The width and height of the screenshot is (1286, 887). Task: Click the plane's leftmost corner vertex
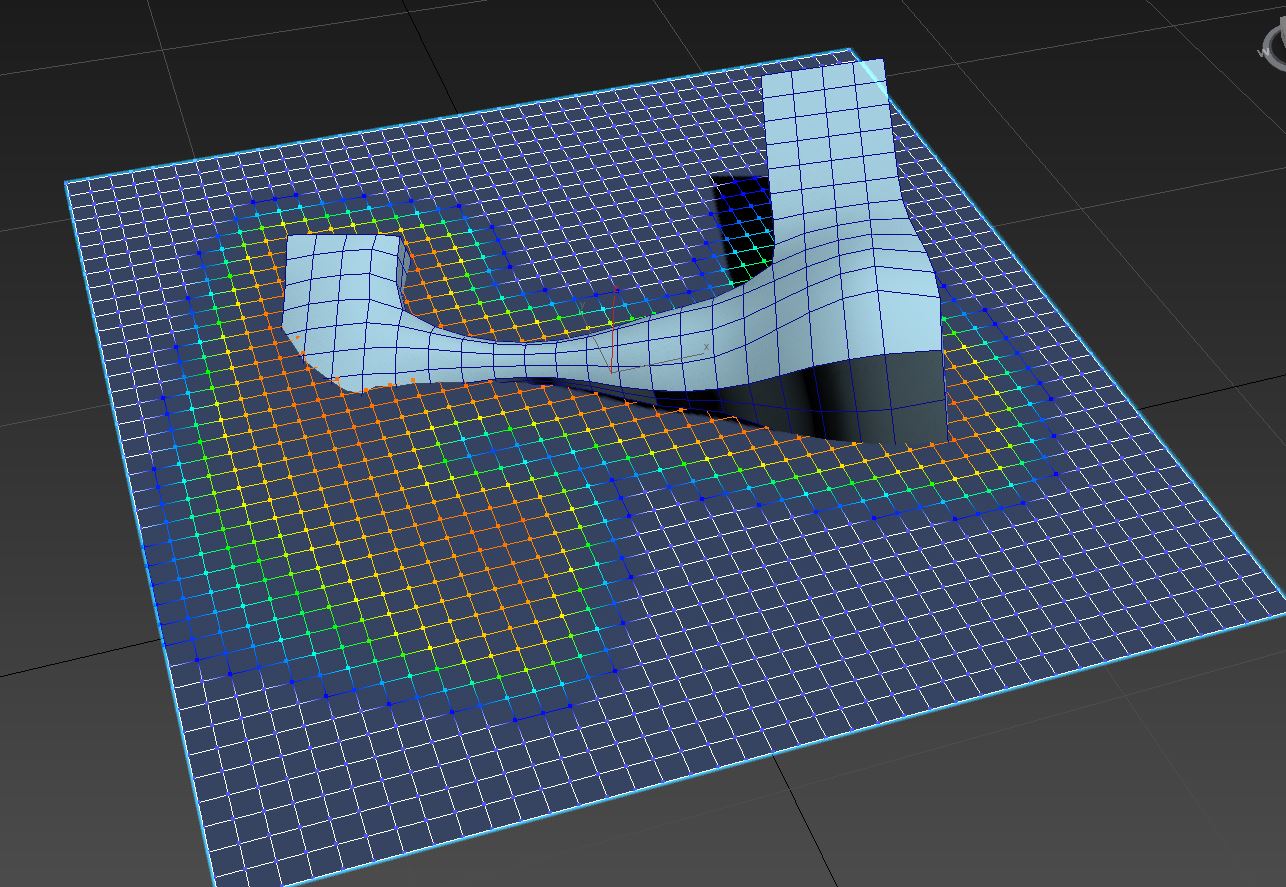pyautogui.click(x=66, y=182)
